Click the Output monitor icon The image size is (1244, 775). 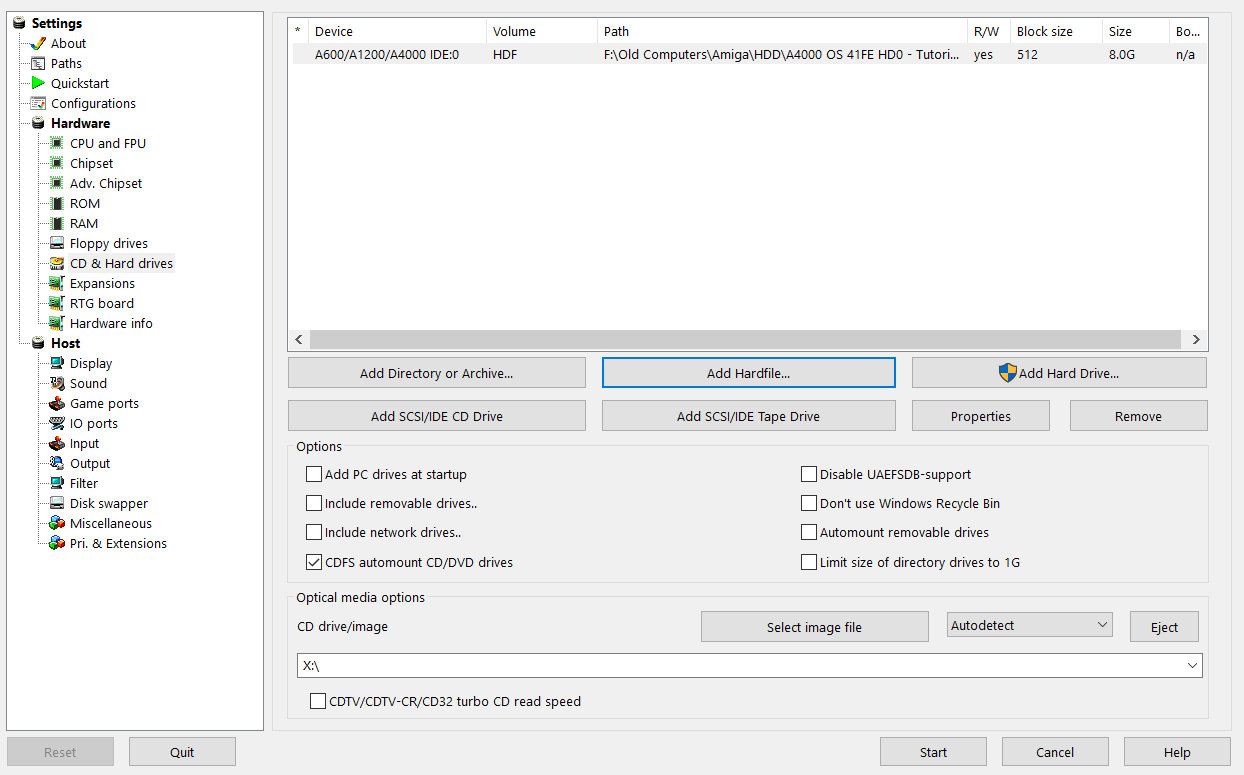[57, 463]
